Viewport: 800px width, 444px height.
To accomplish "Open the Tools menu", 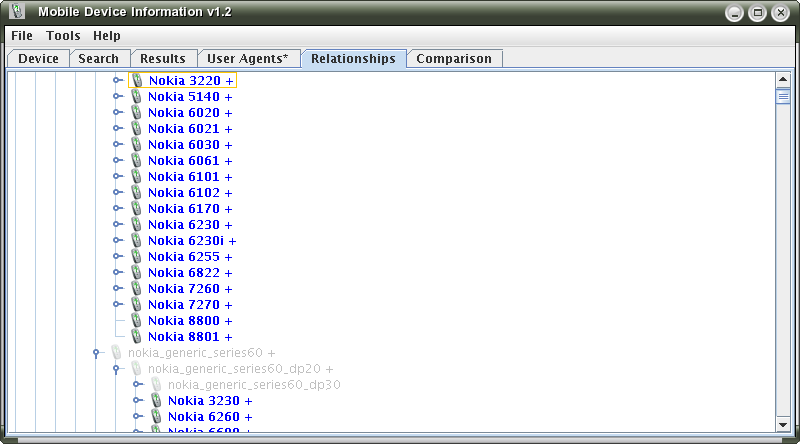I will (x=63, y=35).
